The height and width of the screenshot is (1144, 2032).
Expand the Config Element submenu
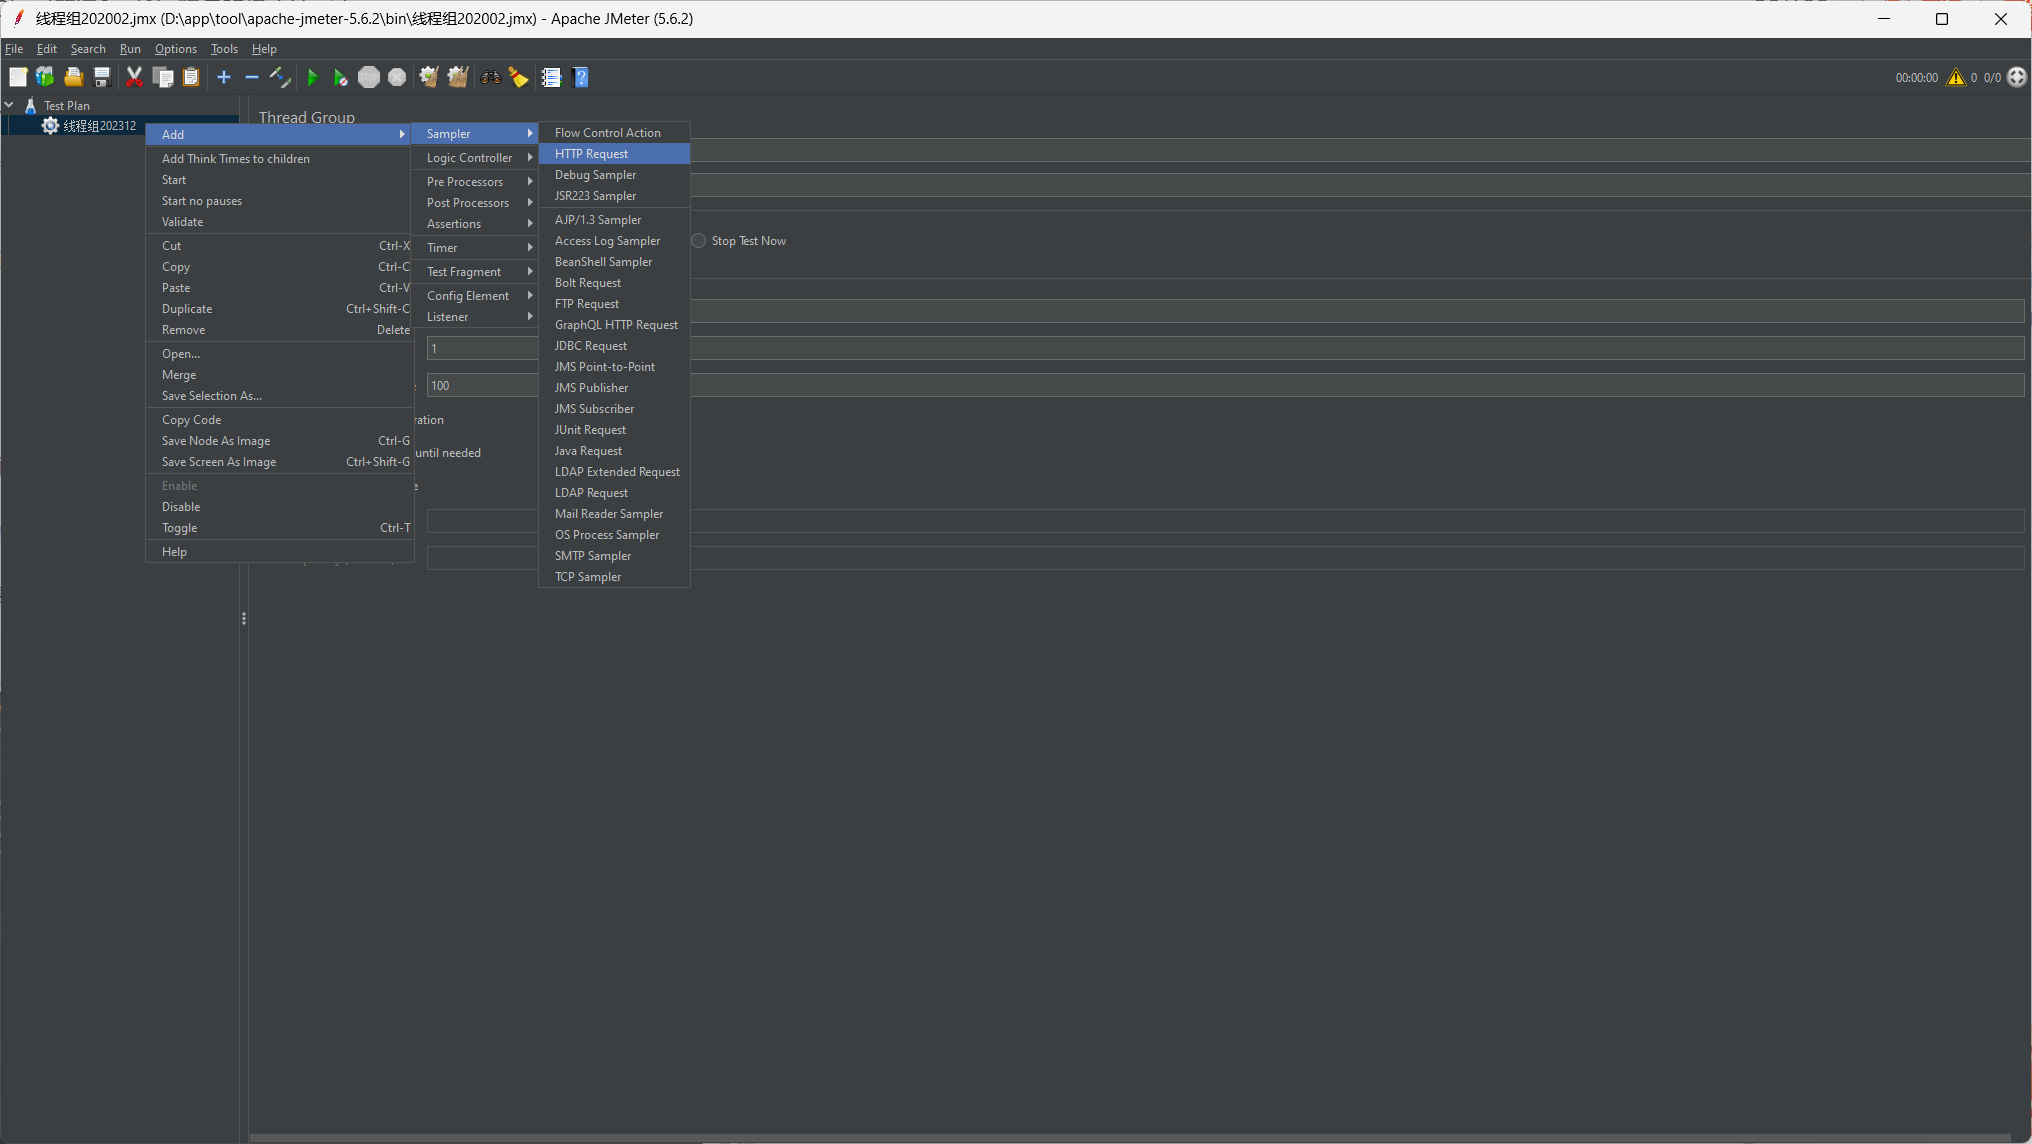474,295
